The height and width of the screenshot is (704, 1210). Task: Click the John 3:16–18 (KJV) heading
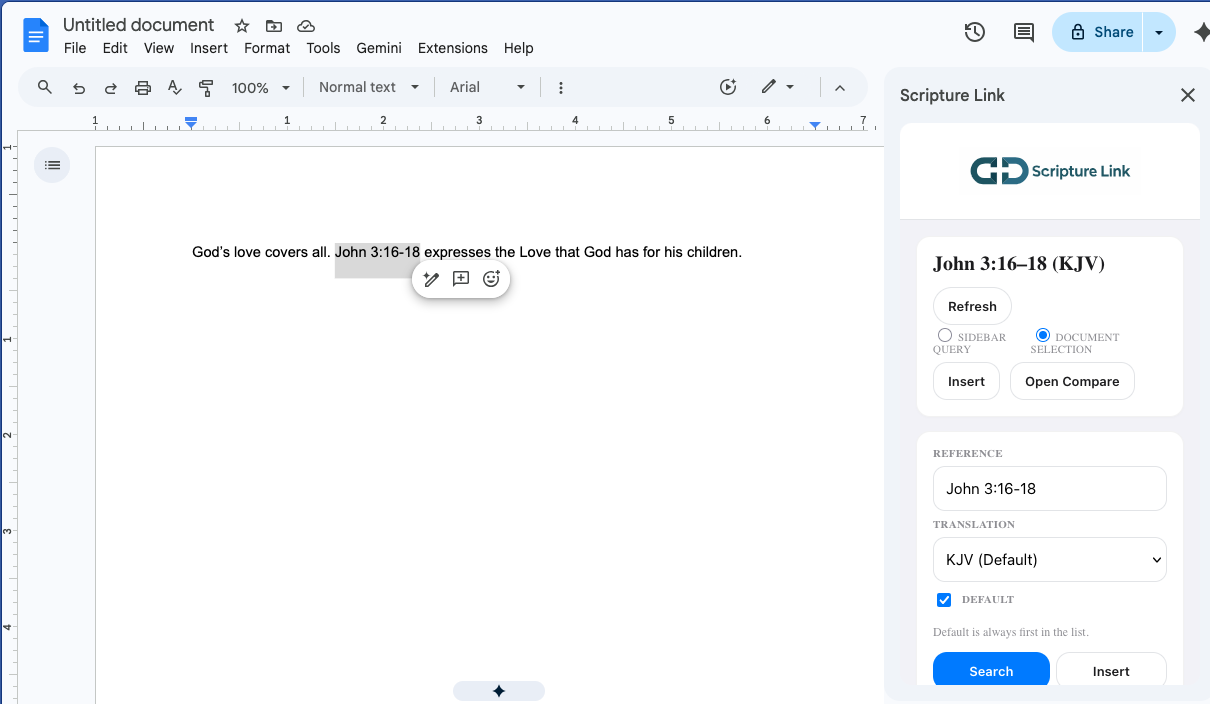coord(1019,264)
